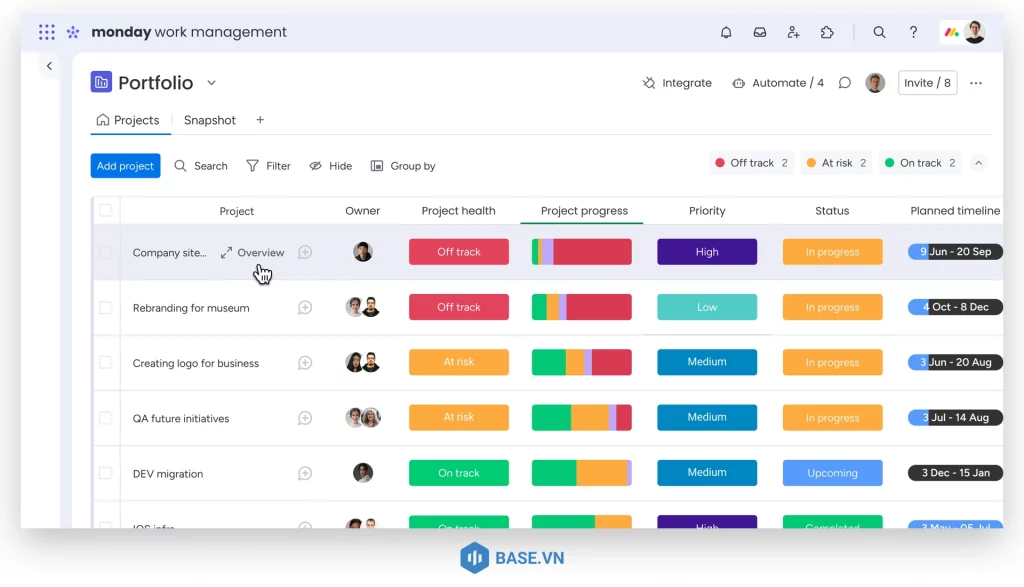
Task: Collapse the status summary with the chevron arrow
Action: point(978,161)
